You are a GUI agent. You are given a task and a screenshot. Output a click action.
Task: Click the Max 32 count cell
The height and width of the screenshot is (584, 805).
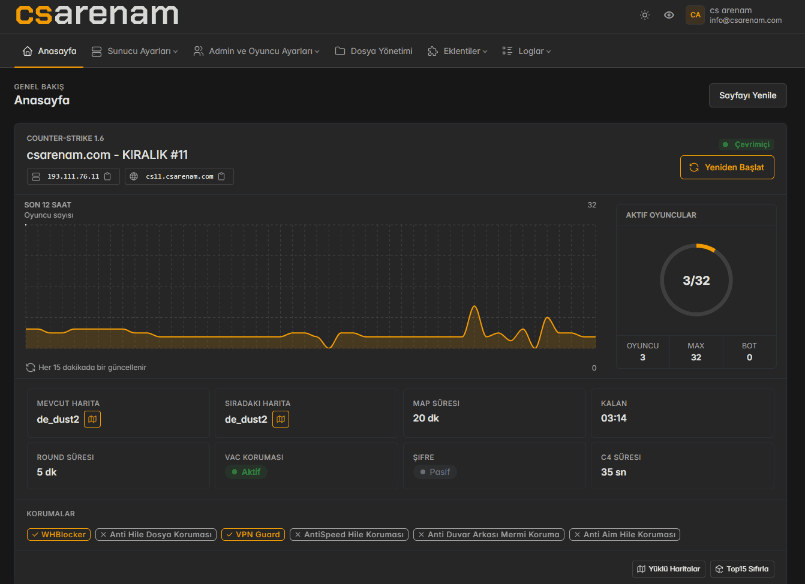pos(696,352)
